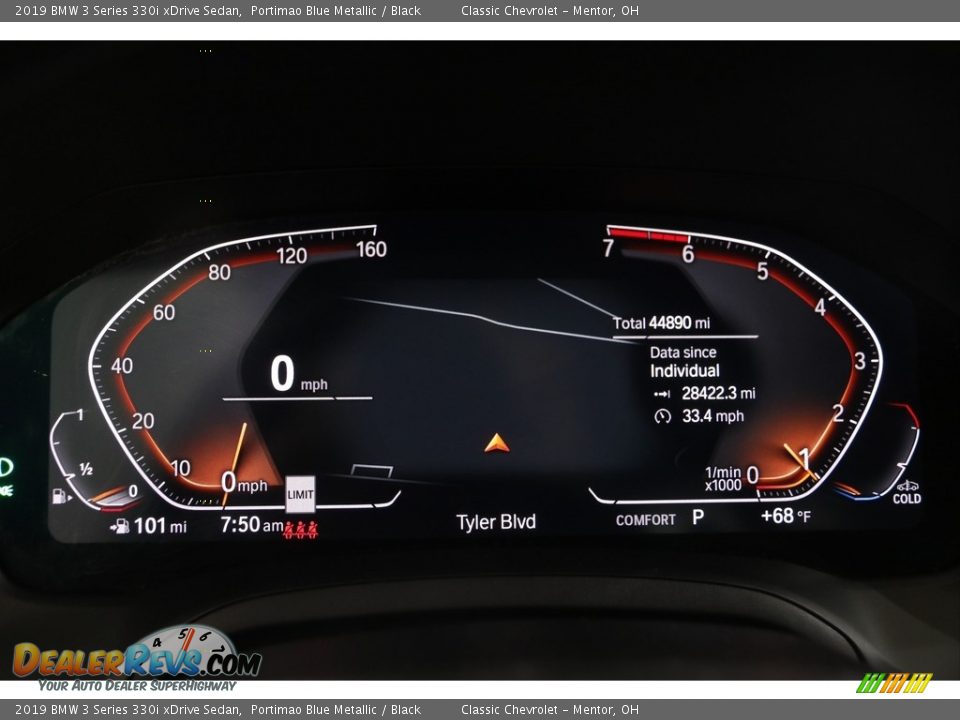The height and width of the screenshot is (720, 960).
Task: Tap the COLD engine temperature icon
Action: [x=907, y=492]
